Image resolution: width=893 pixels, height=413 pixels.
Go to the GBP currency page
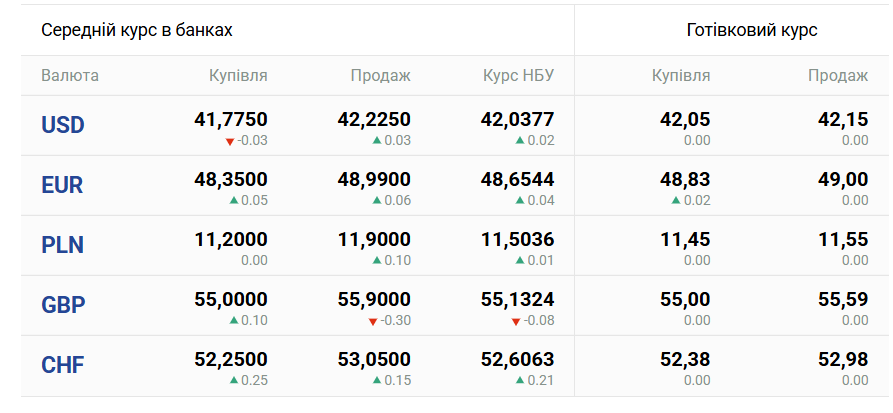pyautogui.click(x=63, y=305)
